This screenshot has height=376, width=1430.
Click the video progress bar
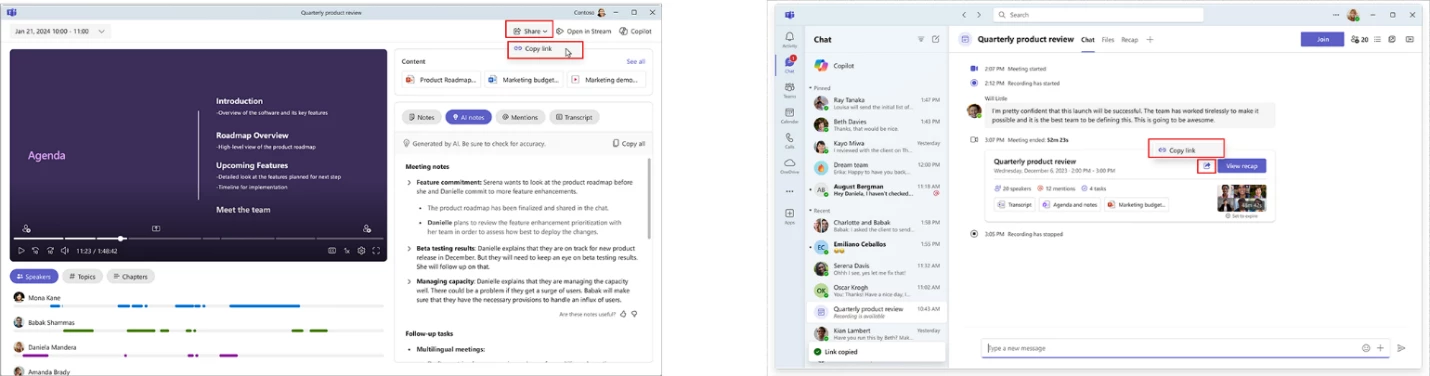(199, 239)
